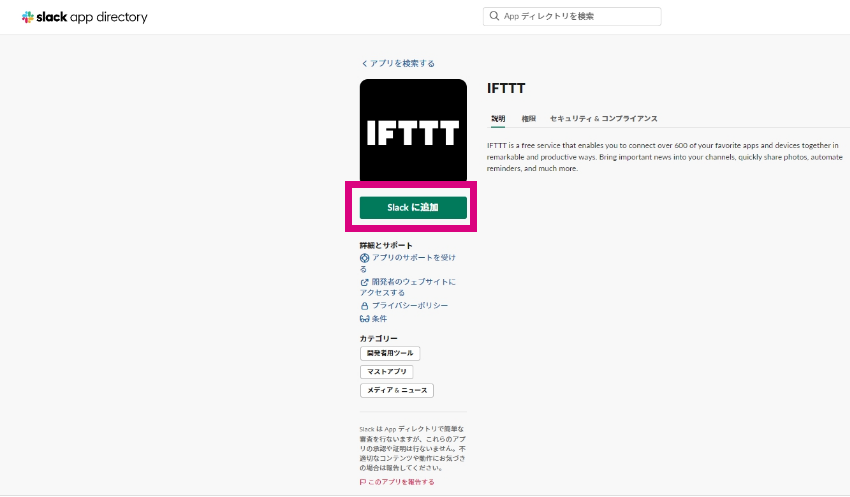Open 開発者のウェブサイトにアクセスする link
The width and height of the screenshot is (850, 497).
pyautogui.click(x=408, y=287)
